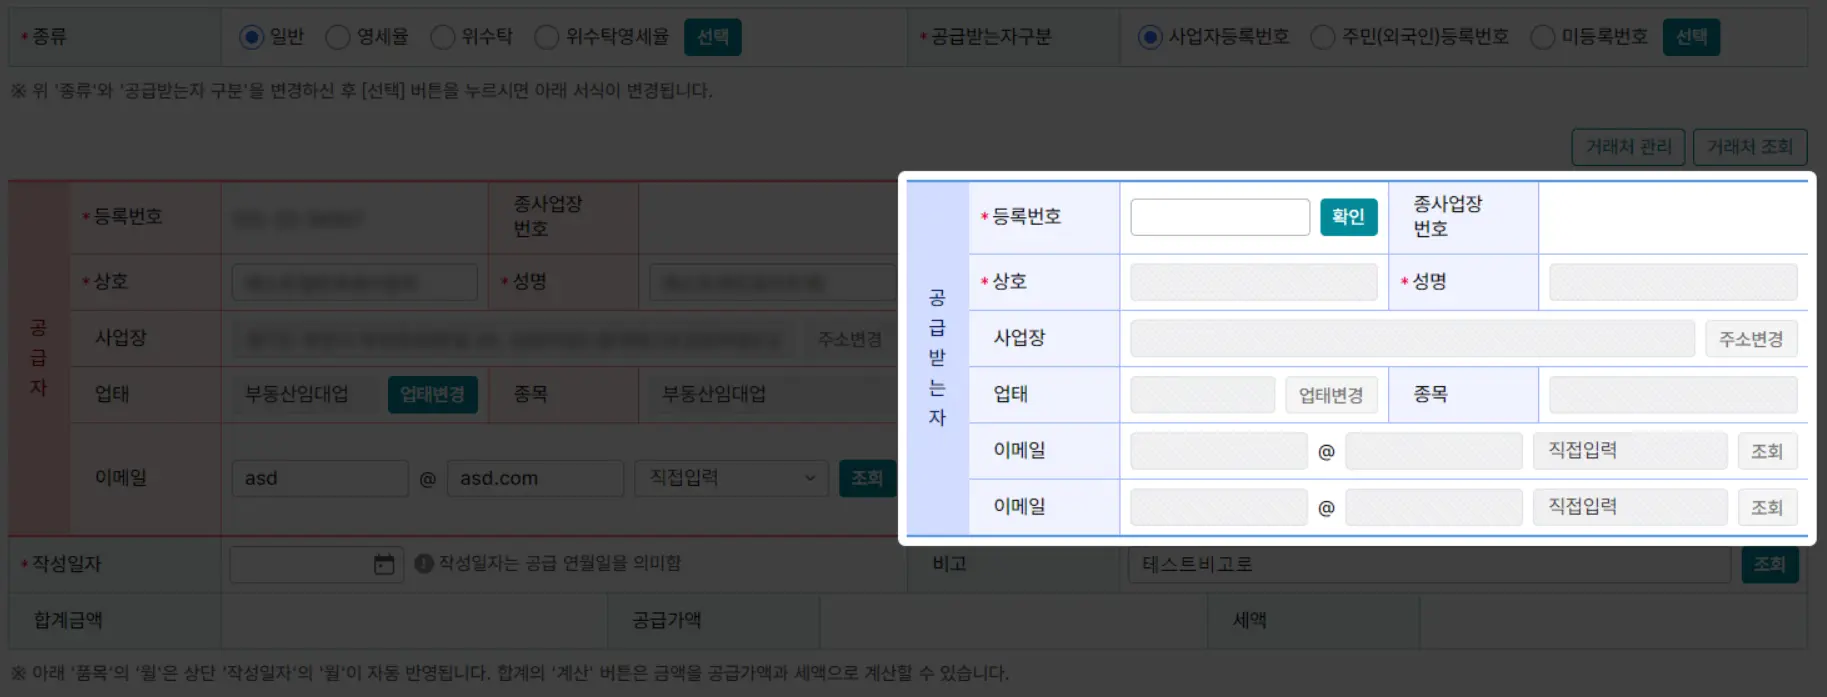The width and height of the screenshot is (1827, 697).
Task: Pick the 주민(외국인)등록번호 radio option
Action: 1322,37
